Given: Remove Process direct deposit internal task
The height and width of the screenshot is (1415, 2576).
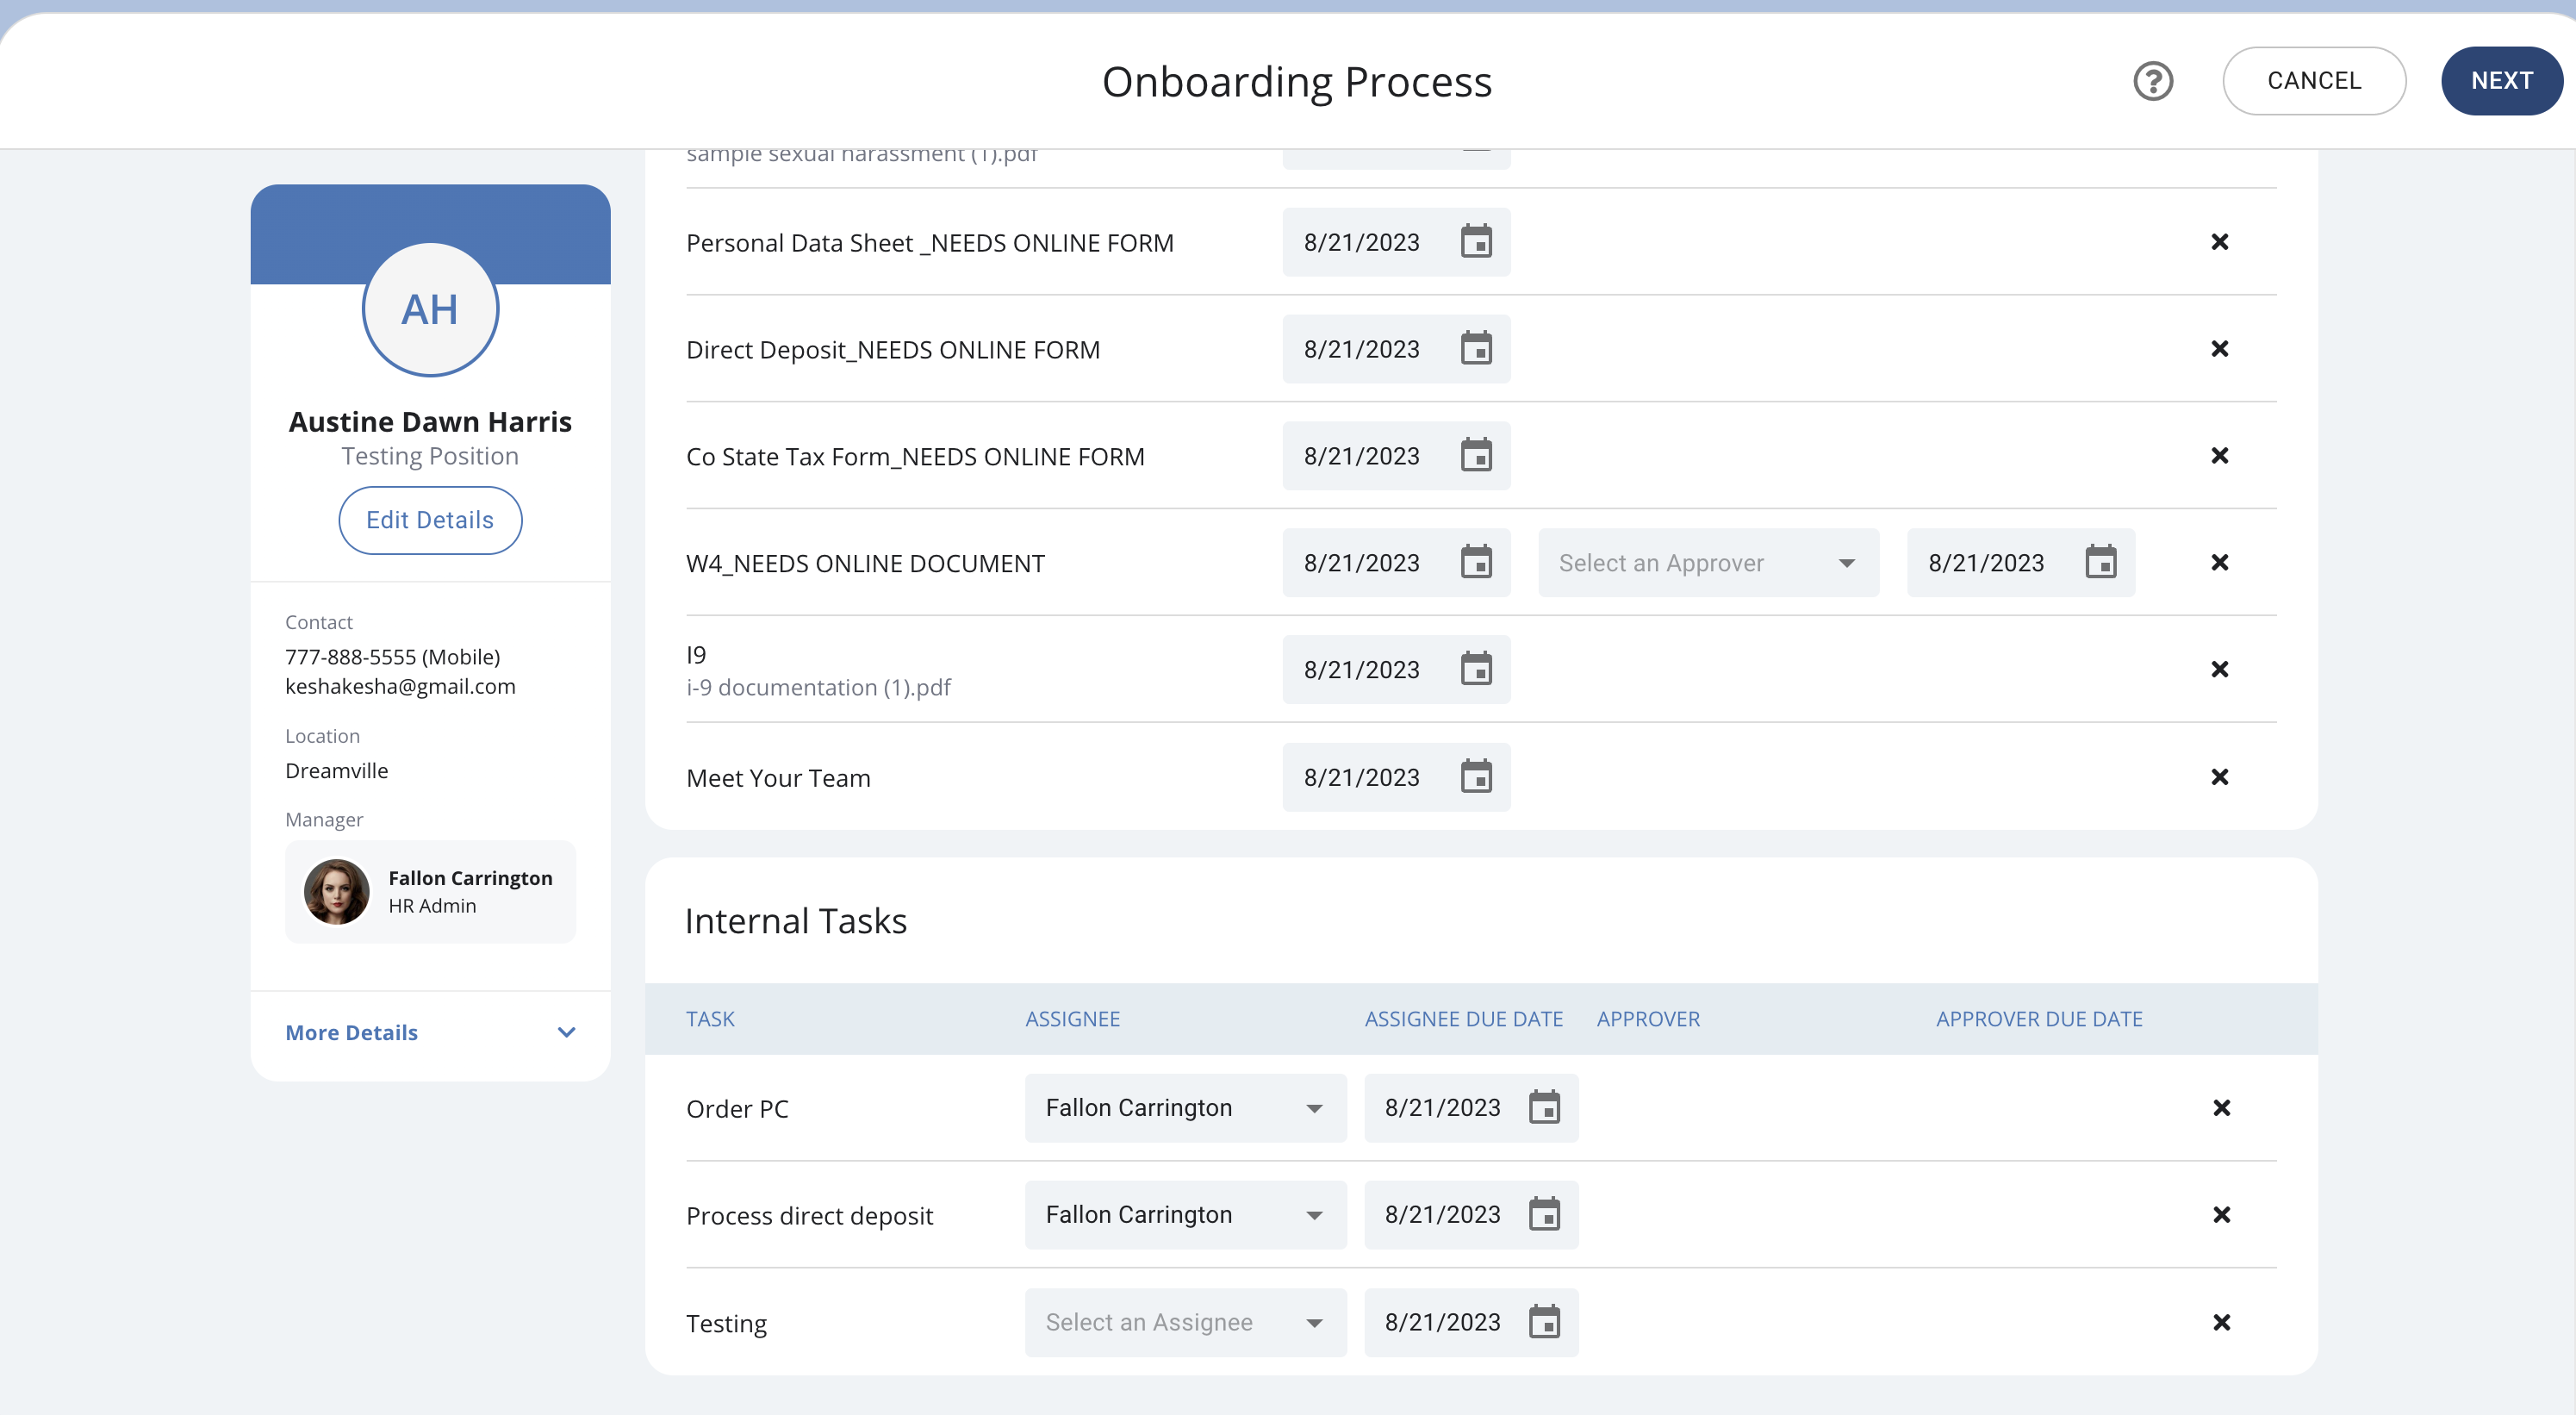Looking at the screenshot, I should pos(2222,1215).
